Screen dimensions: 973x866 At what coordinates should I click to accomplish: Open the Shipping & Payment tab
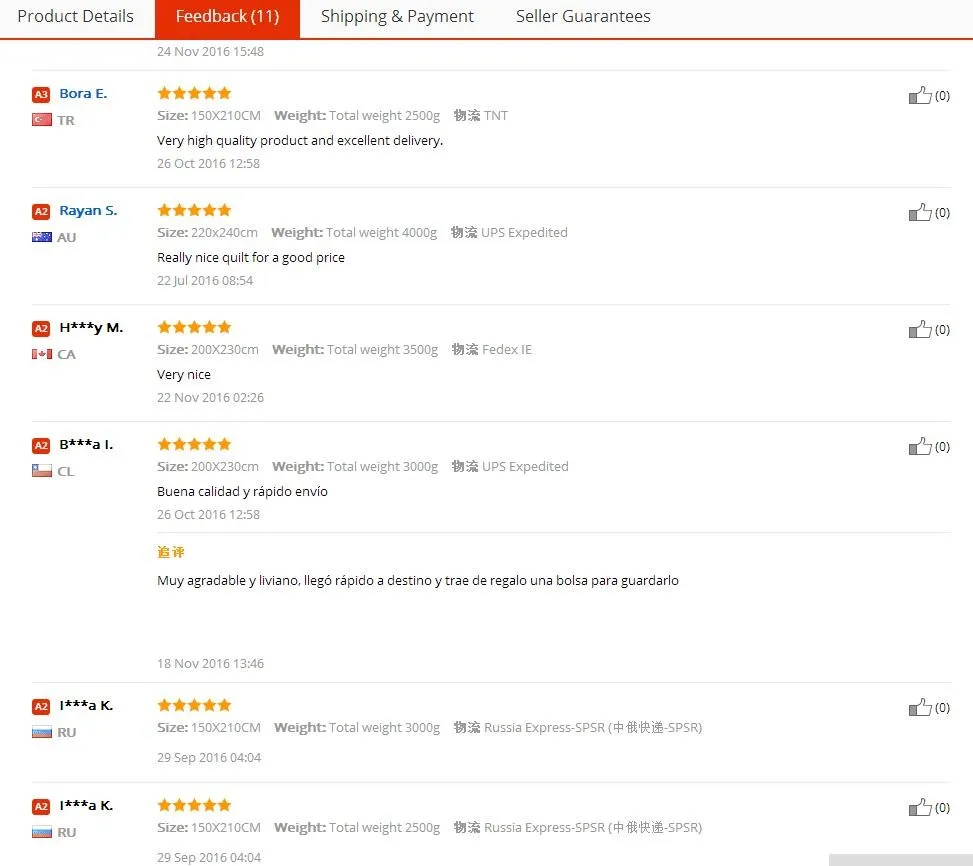point(397,17)
